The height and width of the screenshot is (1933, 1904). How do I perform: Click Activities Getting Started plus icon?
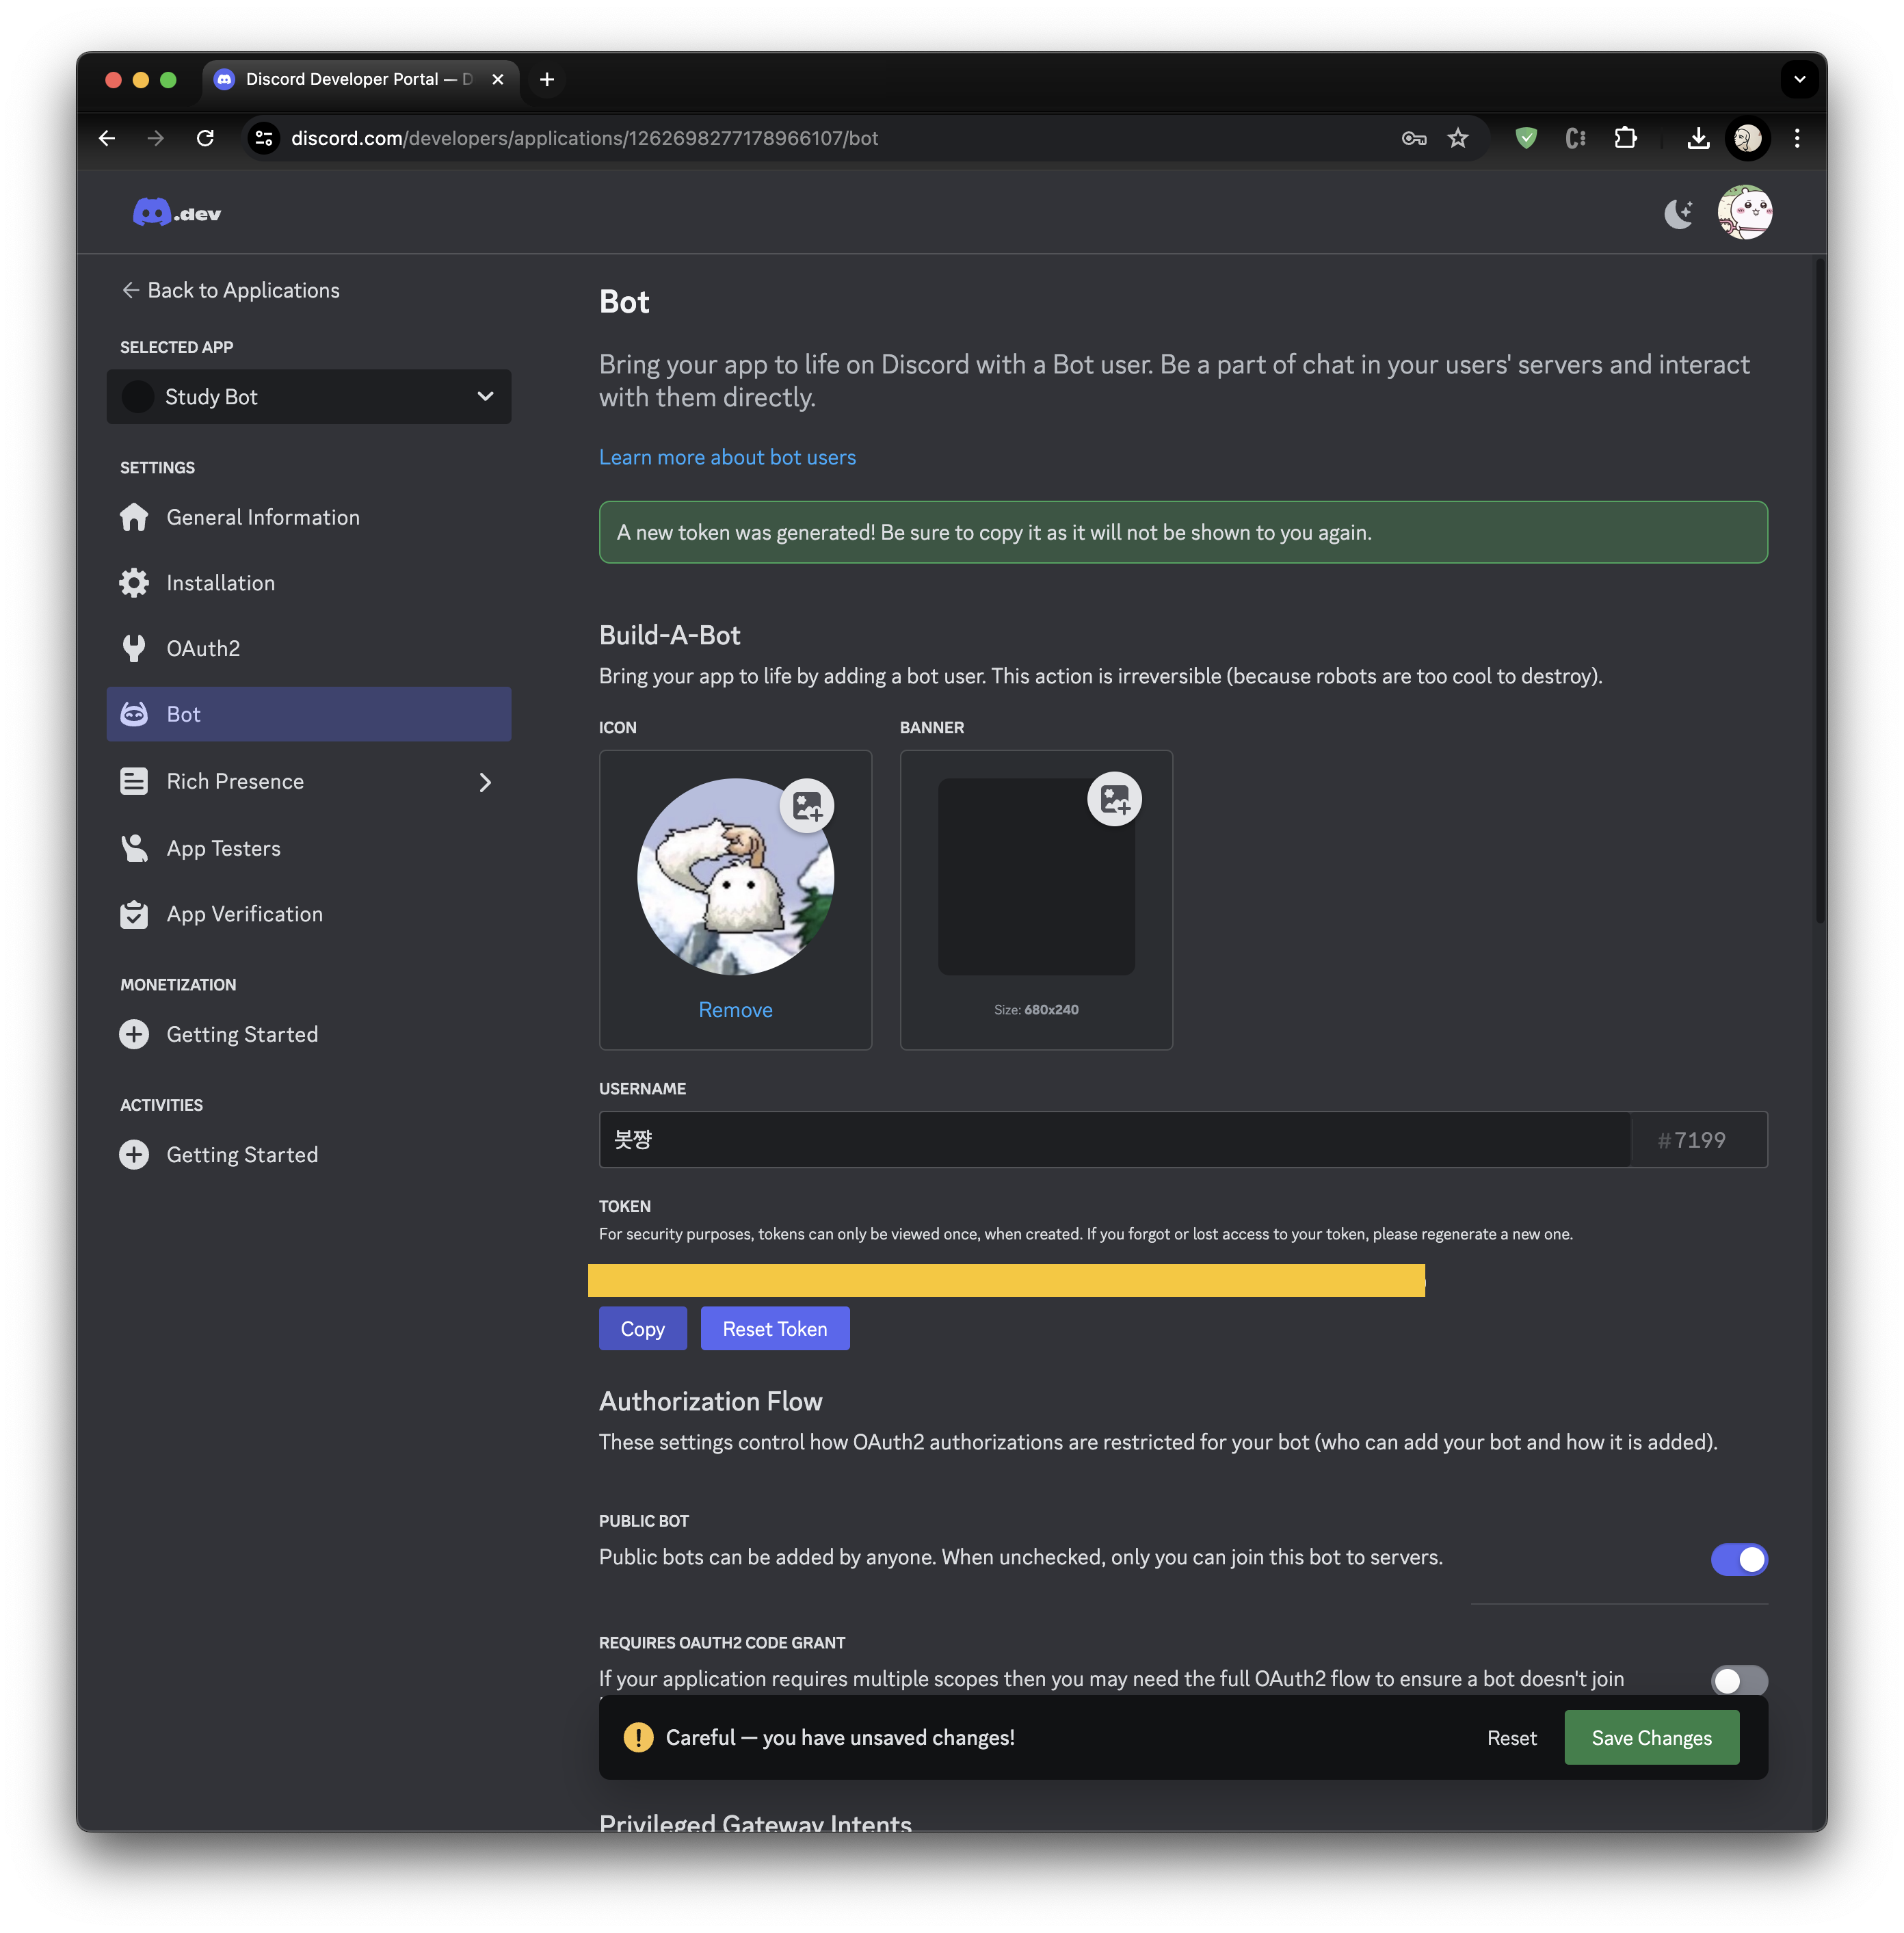pos(134,1154)
